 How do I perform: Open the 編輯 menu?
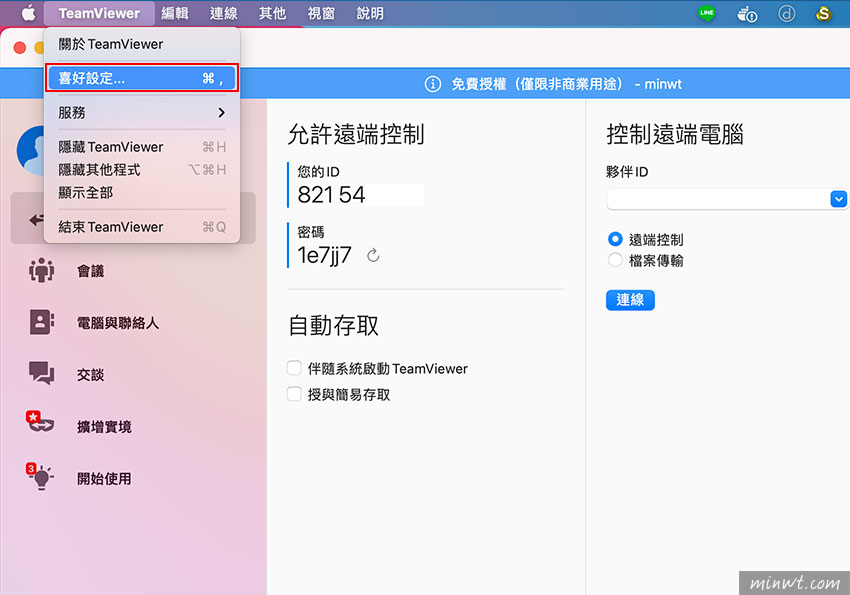point(175,13)
